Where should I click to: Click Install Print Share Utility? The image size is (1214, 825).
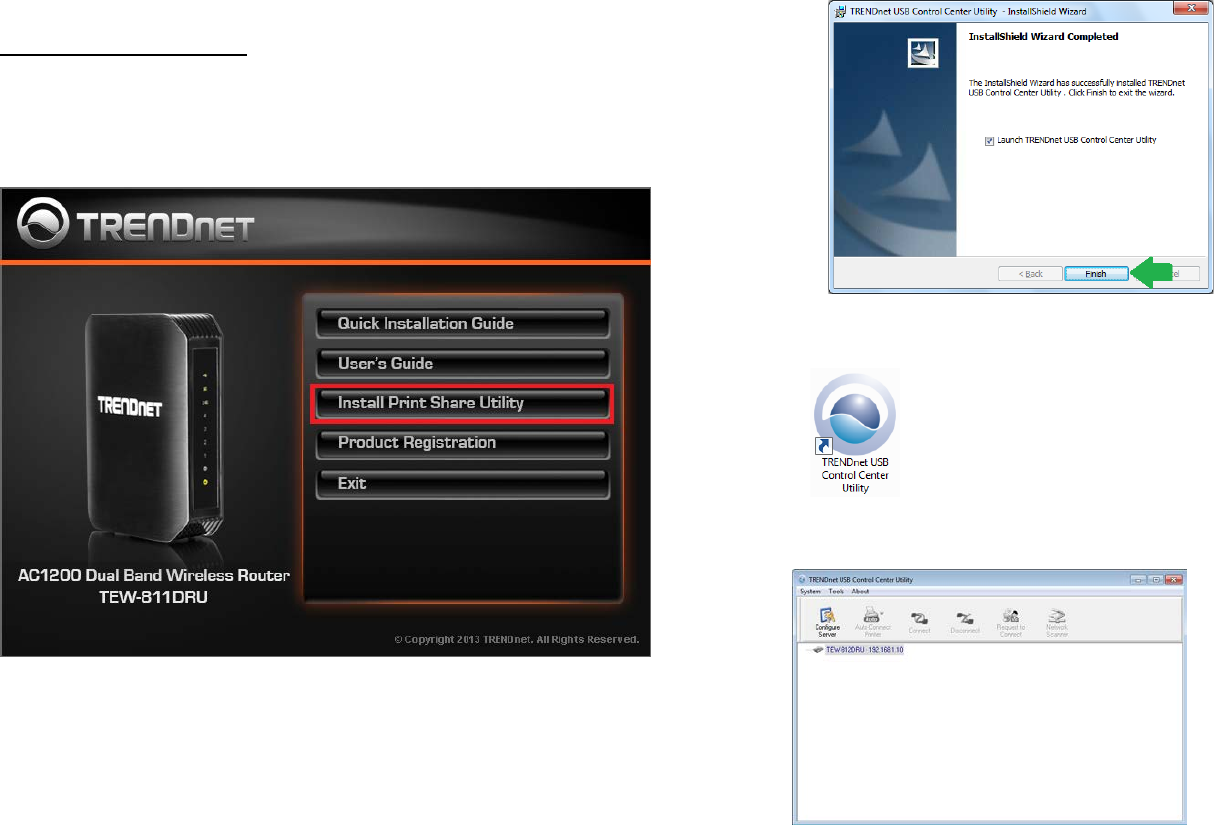pos(463,403)
